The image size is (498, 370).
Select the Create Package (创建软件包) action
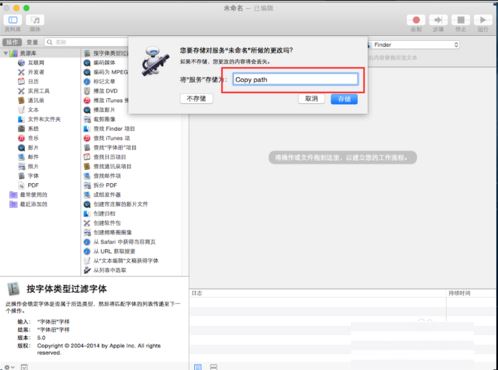pos(107,223)
